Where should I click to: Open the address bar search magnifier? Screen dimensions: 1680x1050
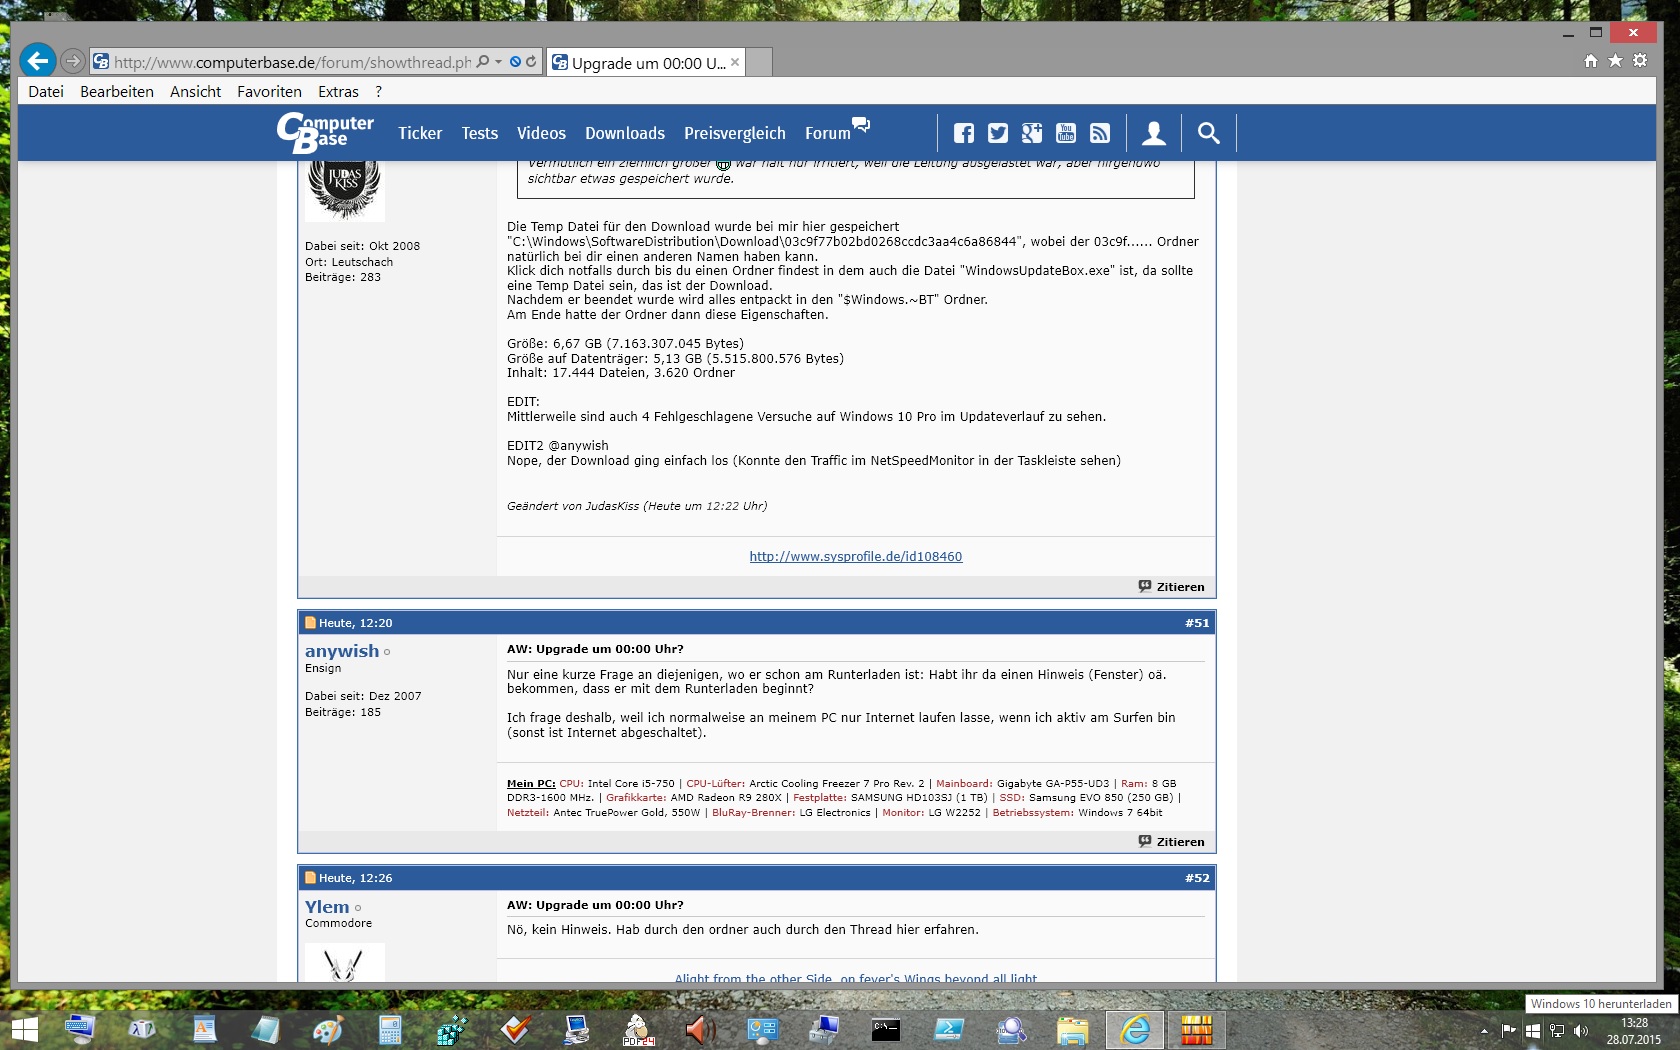click(484, 62)
